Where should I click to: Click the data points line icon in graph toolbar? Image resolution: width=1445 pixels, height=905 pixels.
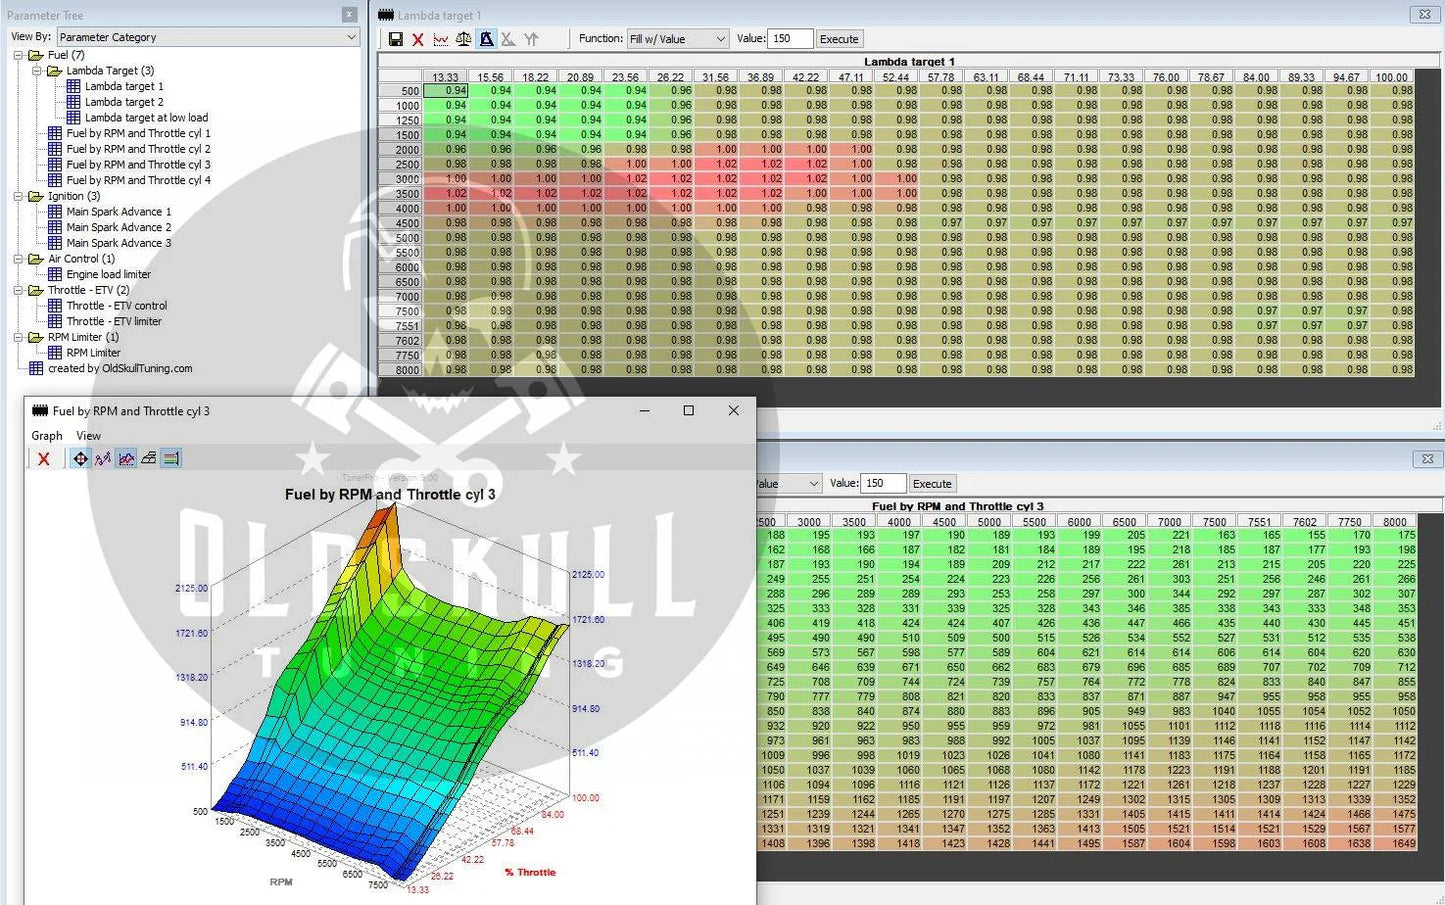[x=103, y=459]
